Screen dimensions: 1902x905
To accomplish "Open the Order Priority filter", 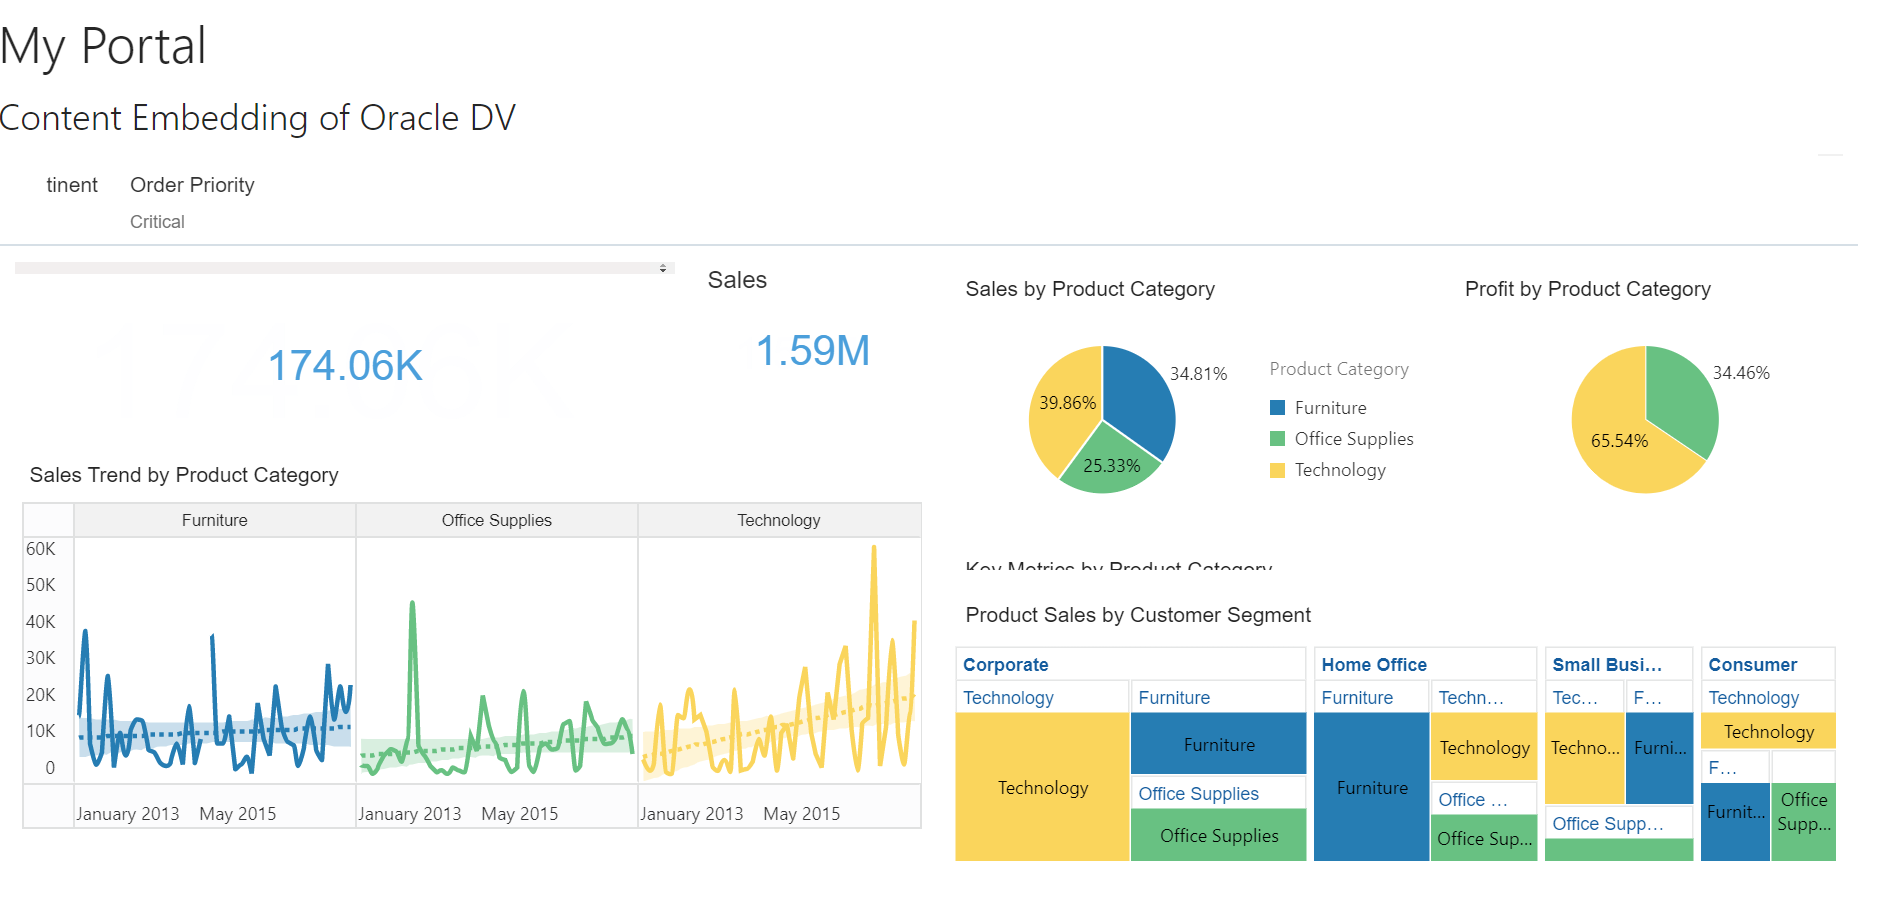I will (x=192, y=184).
